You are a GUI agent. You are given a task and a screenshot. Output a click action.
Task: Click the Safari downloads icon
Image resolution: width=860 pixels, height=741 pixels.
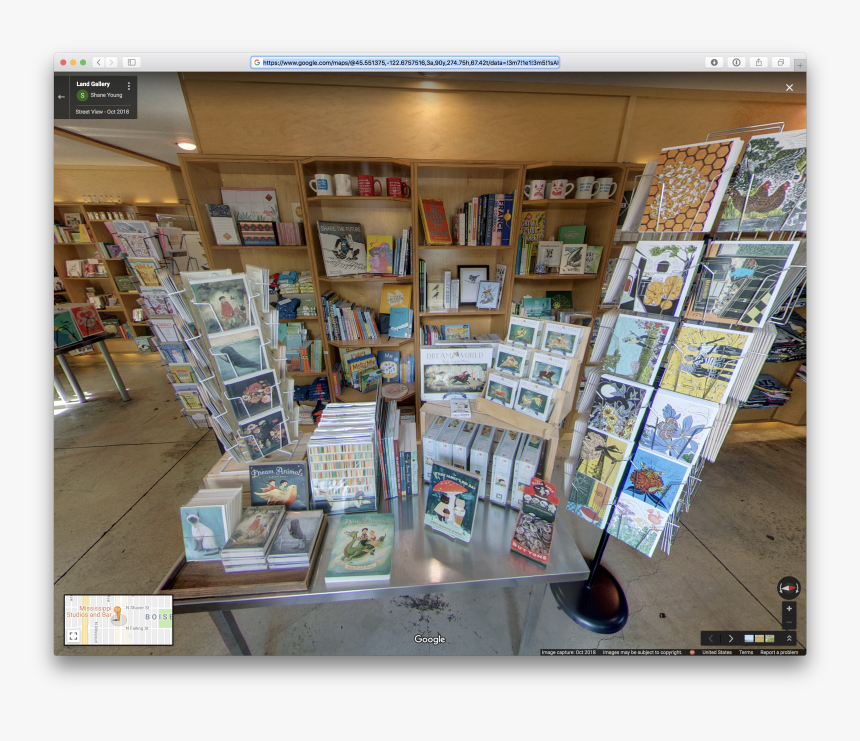click(714, 62)
